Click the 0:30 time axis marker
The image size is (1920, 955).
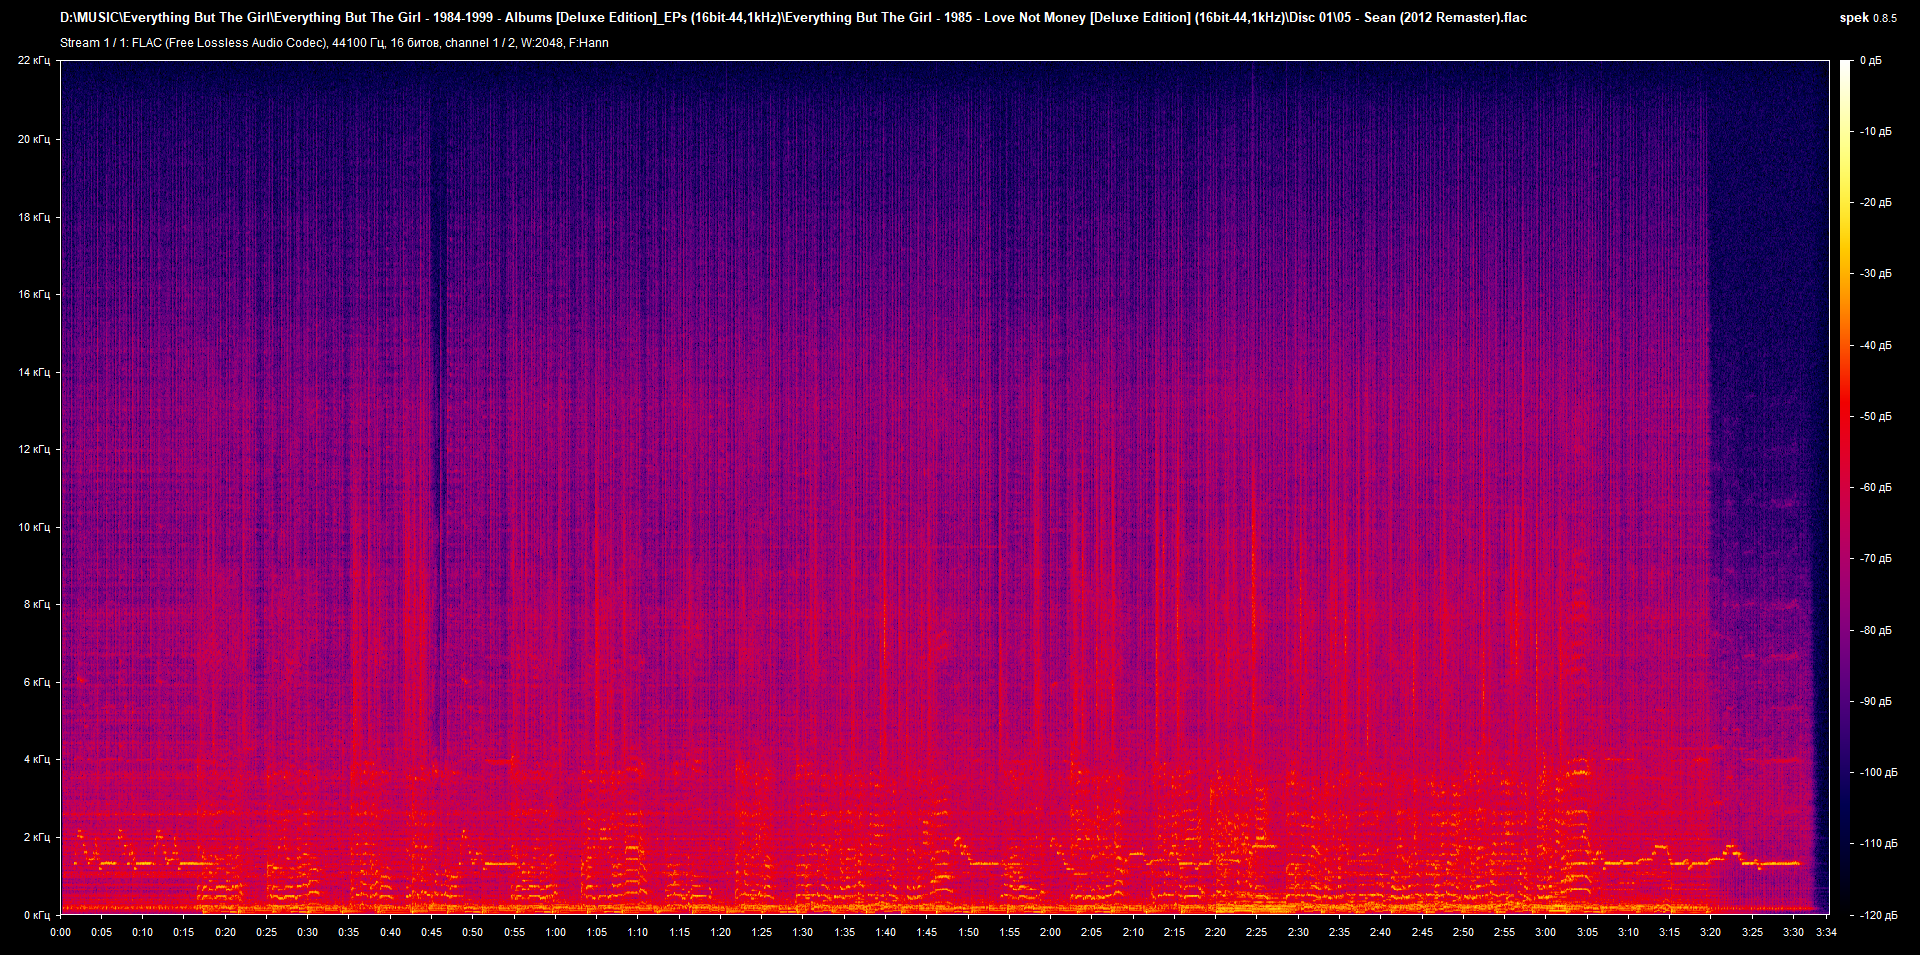[x=307, y=932]
